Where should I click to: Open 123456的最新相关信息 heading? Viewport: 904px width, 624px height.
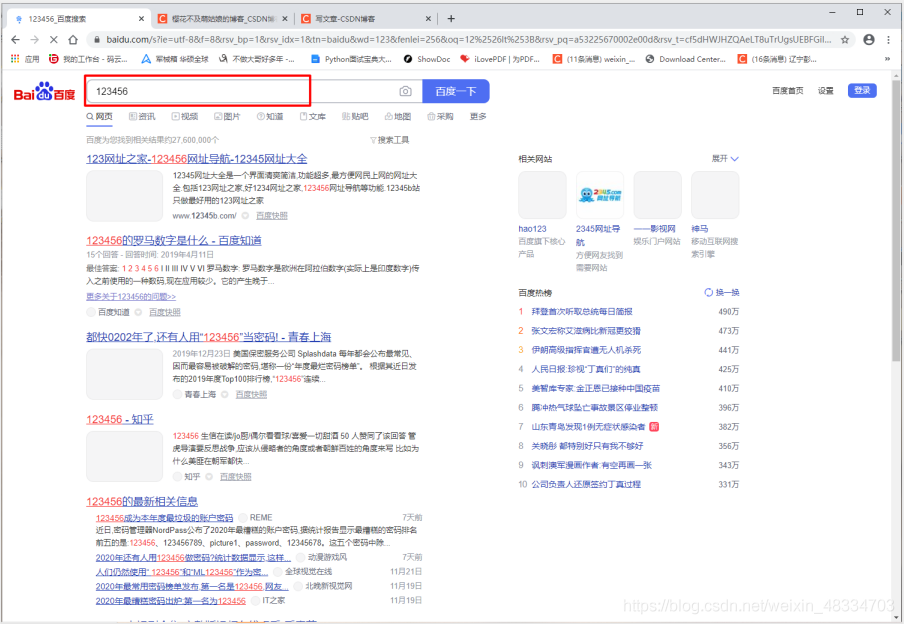[142, 502]
